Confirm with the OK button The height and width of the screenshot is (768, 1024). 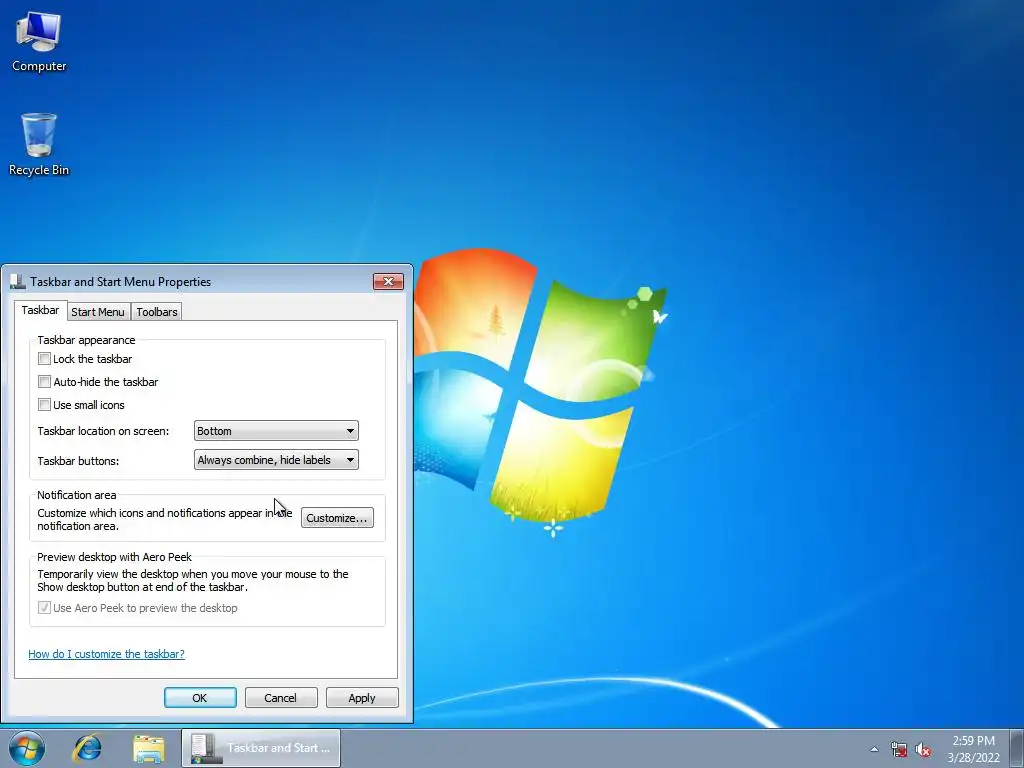click(200, 697)
